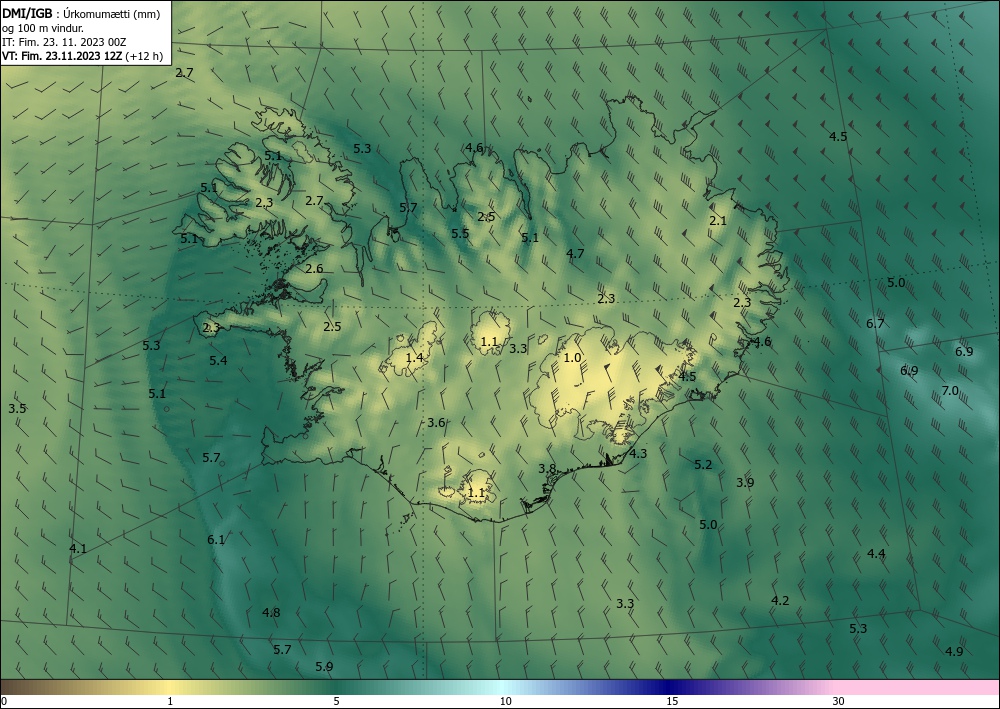Click the "15" tick label on color scale

672,701
